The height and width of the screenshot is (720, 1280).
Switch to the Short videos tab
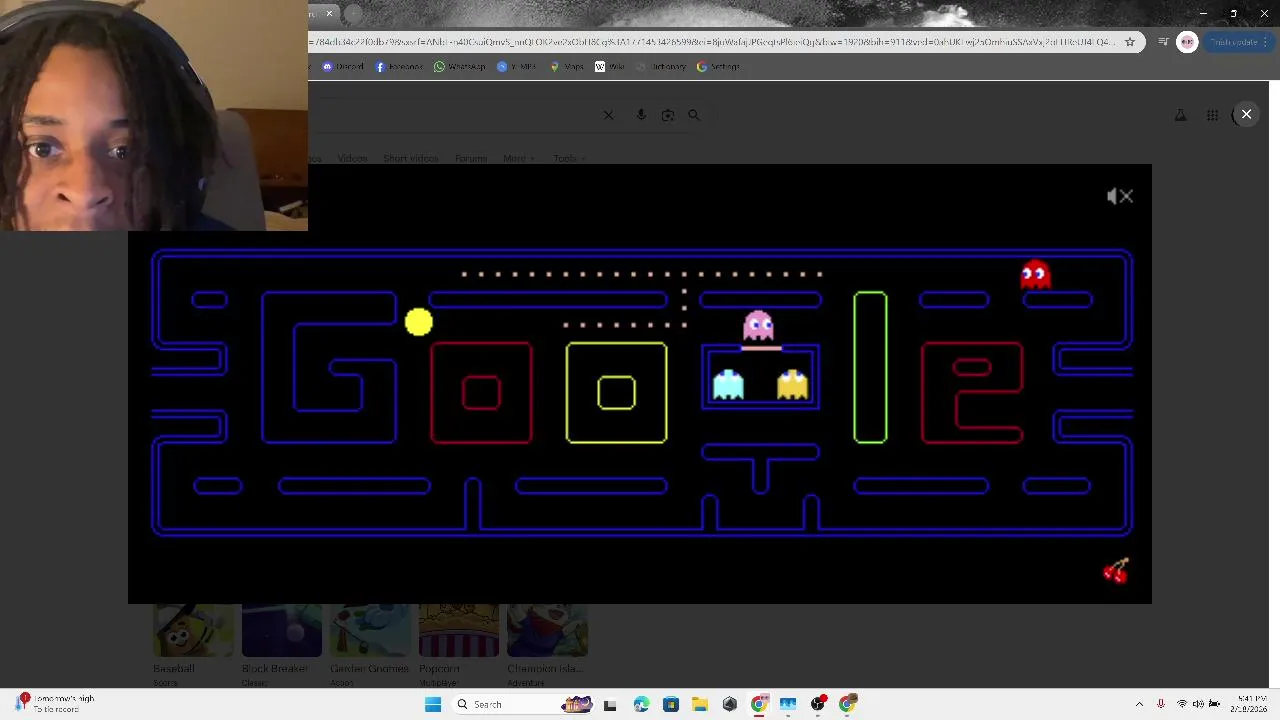(x=410, y=158)
